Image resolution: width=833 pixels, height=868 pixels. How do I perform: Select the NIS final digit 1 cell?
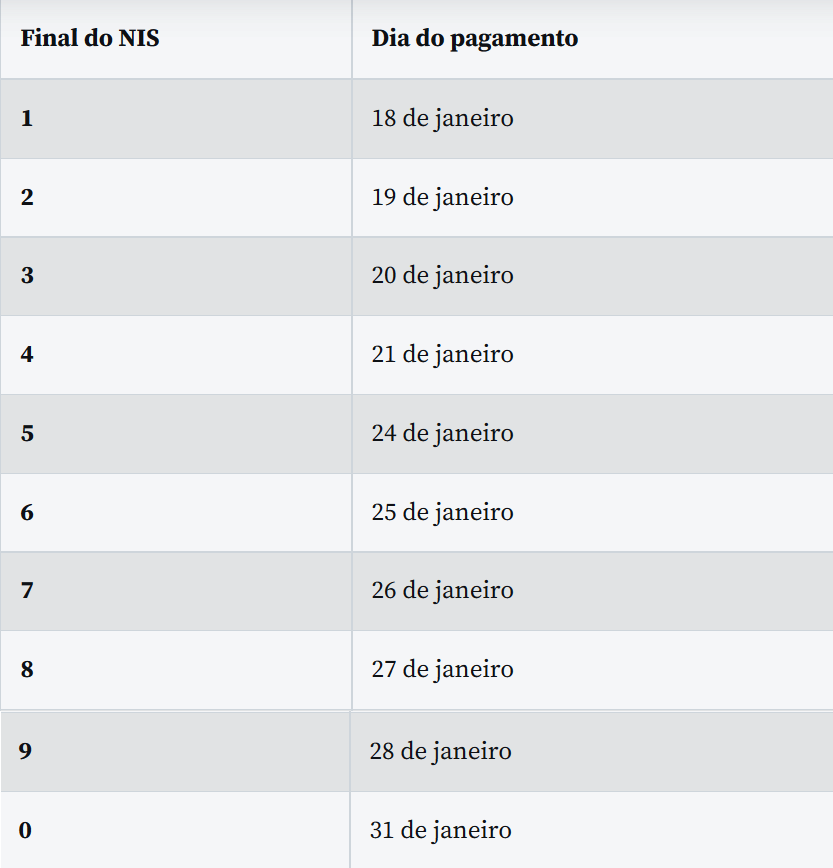(x=27, y=118)
